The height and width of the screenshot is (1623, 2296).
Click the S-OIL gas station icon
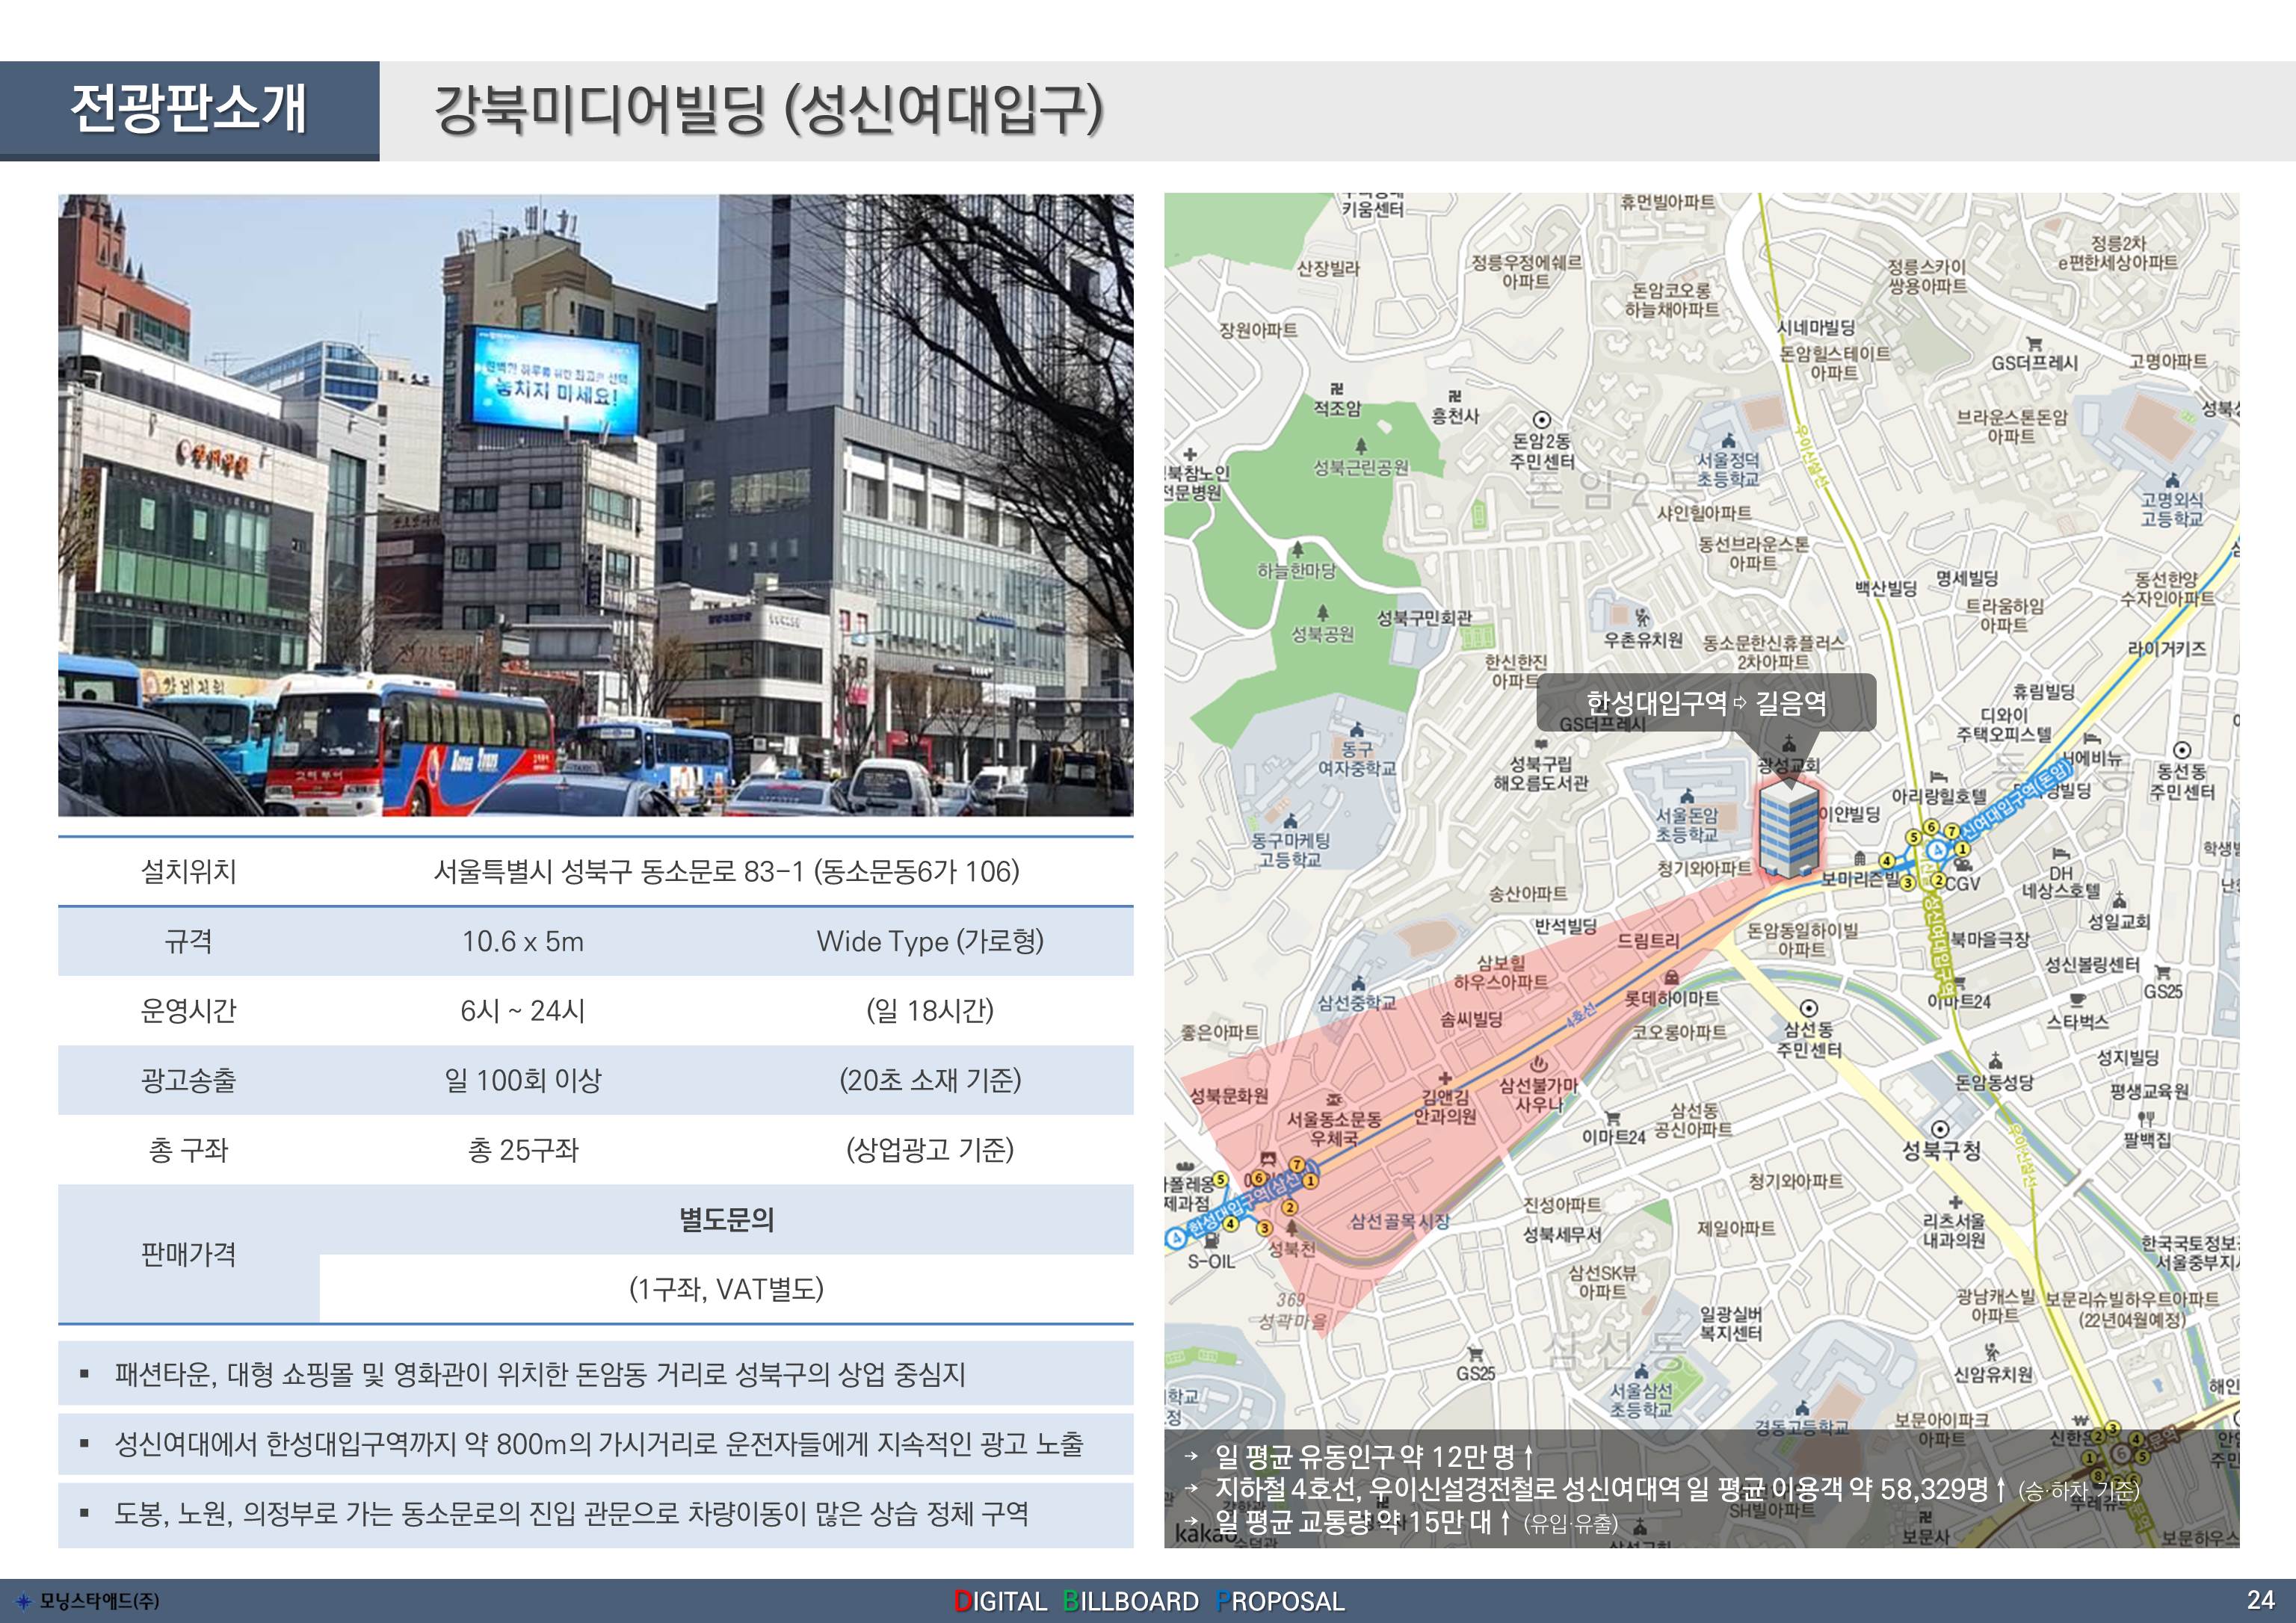1211,1241
